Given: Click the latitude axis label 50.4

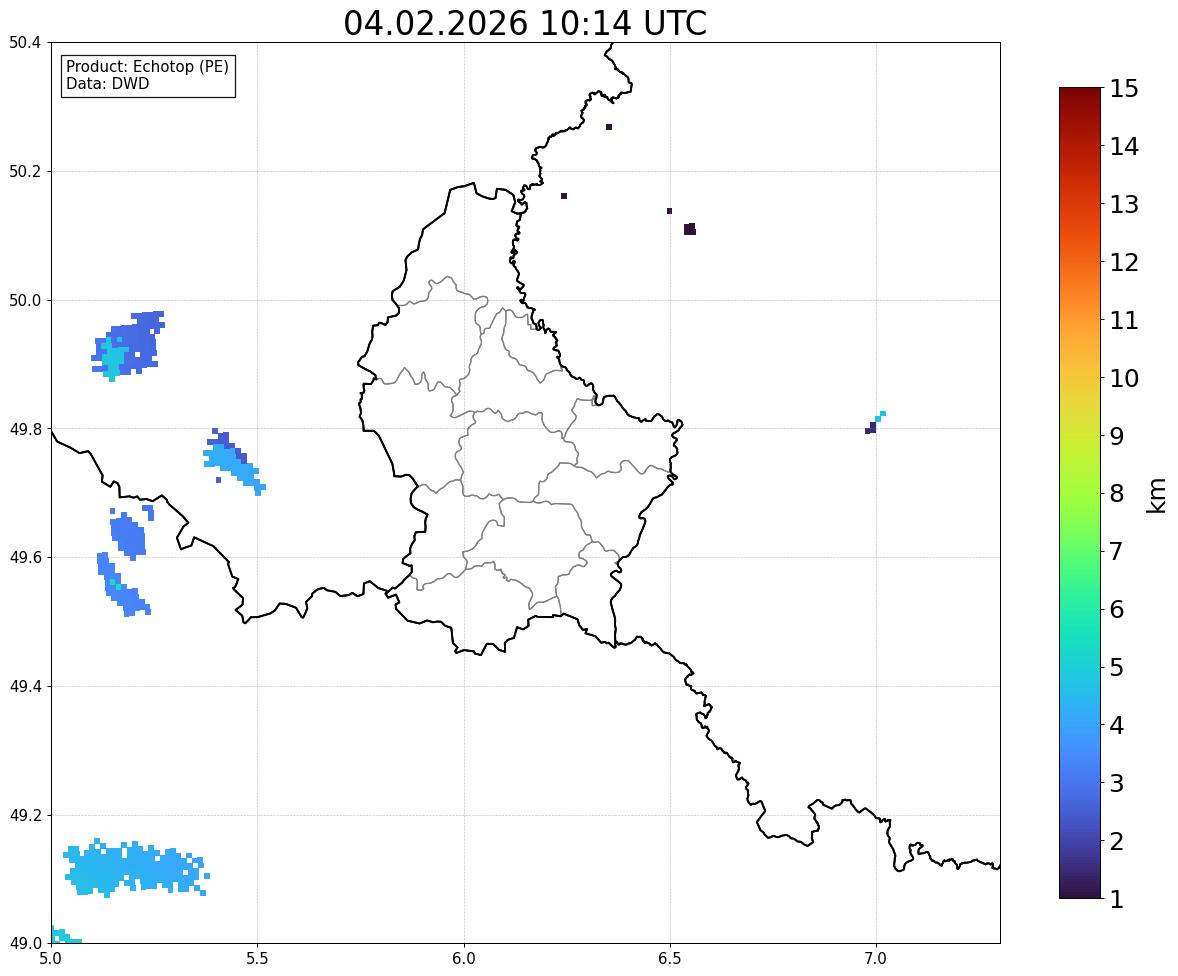Looking at the screenshot, I should (25, 43).
